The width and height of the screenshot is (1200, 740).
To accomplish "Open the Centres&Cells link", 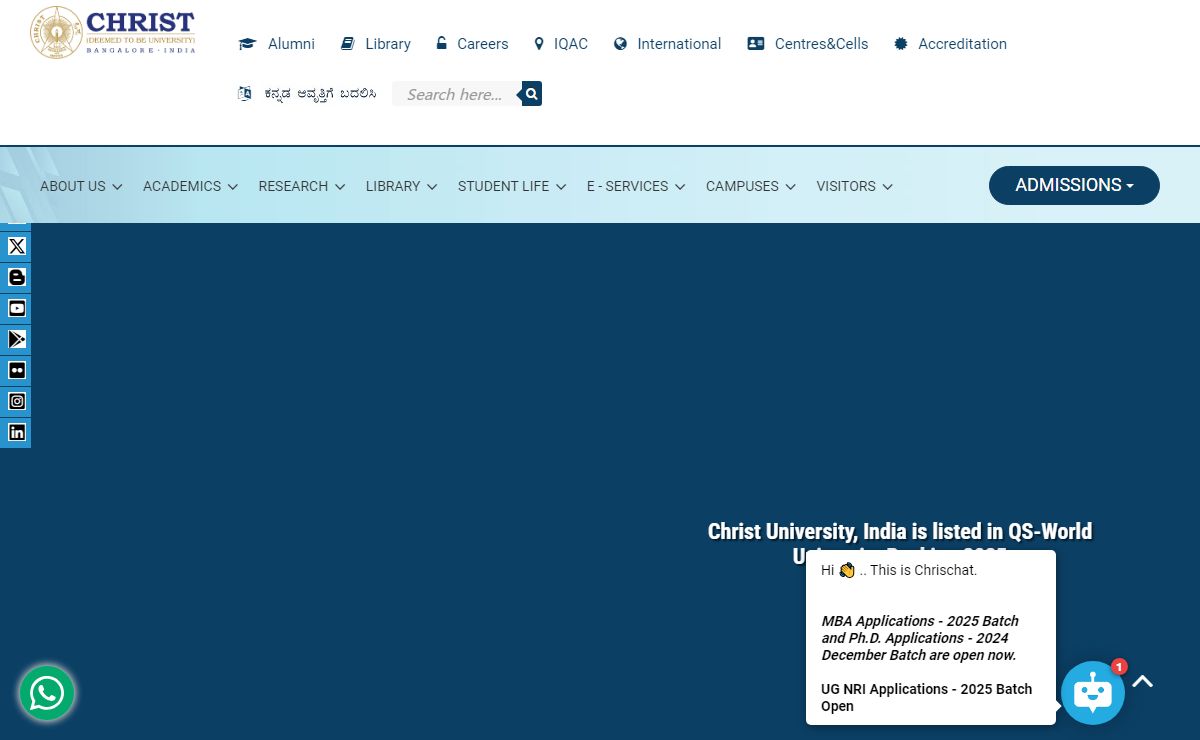I will point(808,44).
